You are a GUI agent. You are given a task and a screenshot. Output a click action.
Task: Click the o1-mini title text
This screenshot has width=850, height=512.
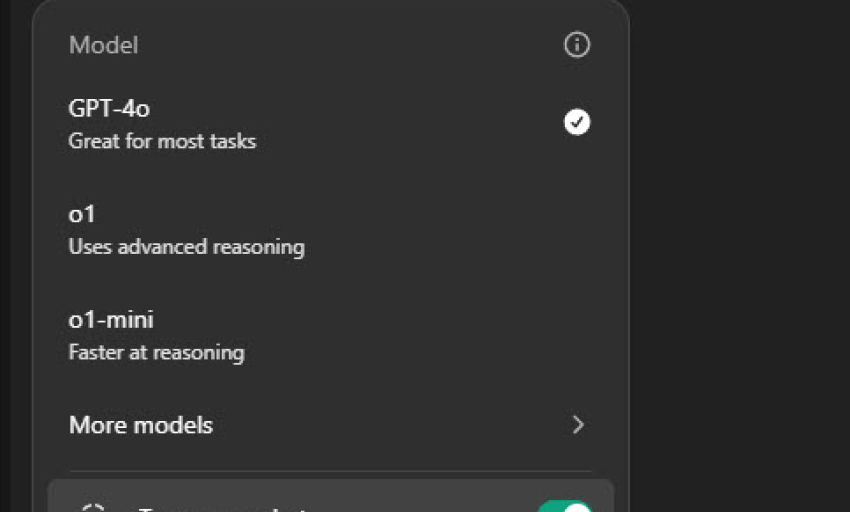(x=111, y=320)
